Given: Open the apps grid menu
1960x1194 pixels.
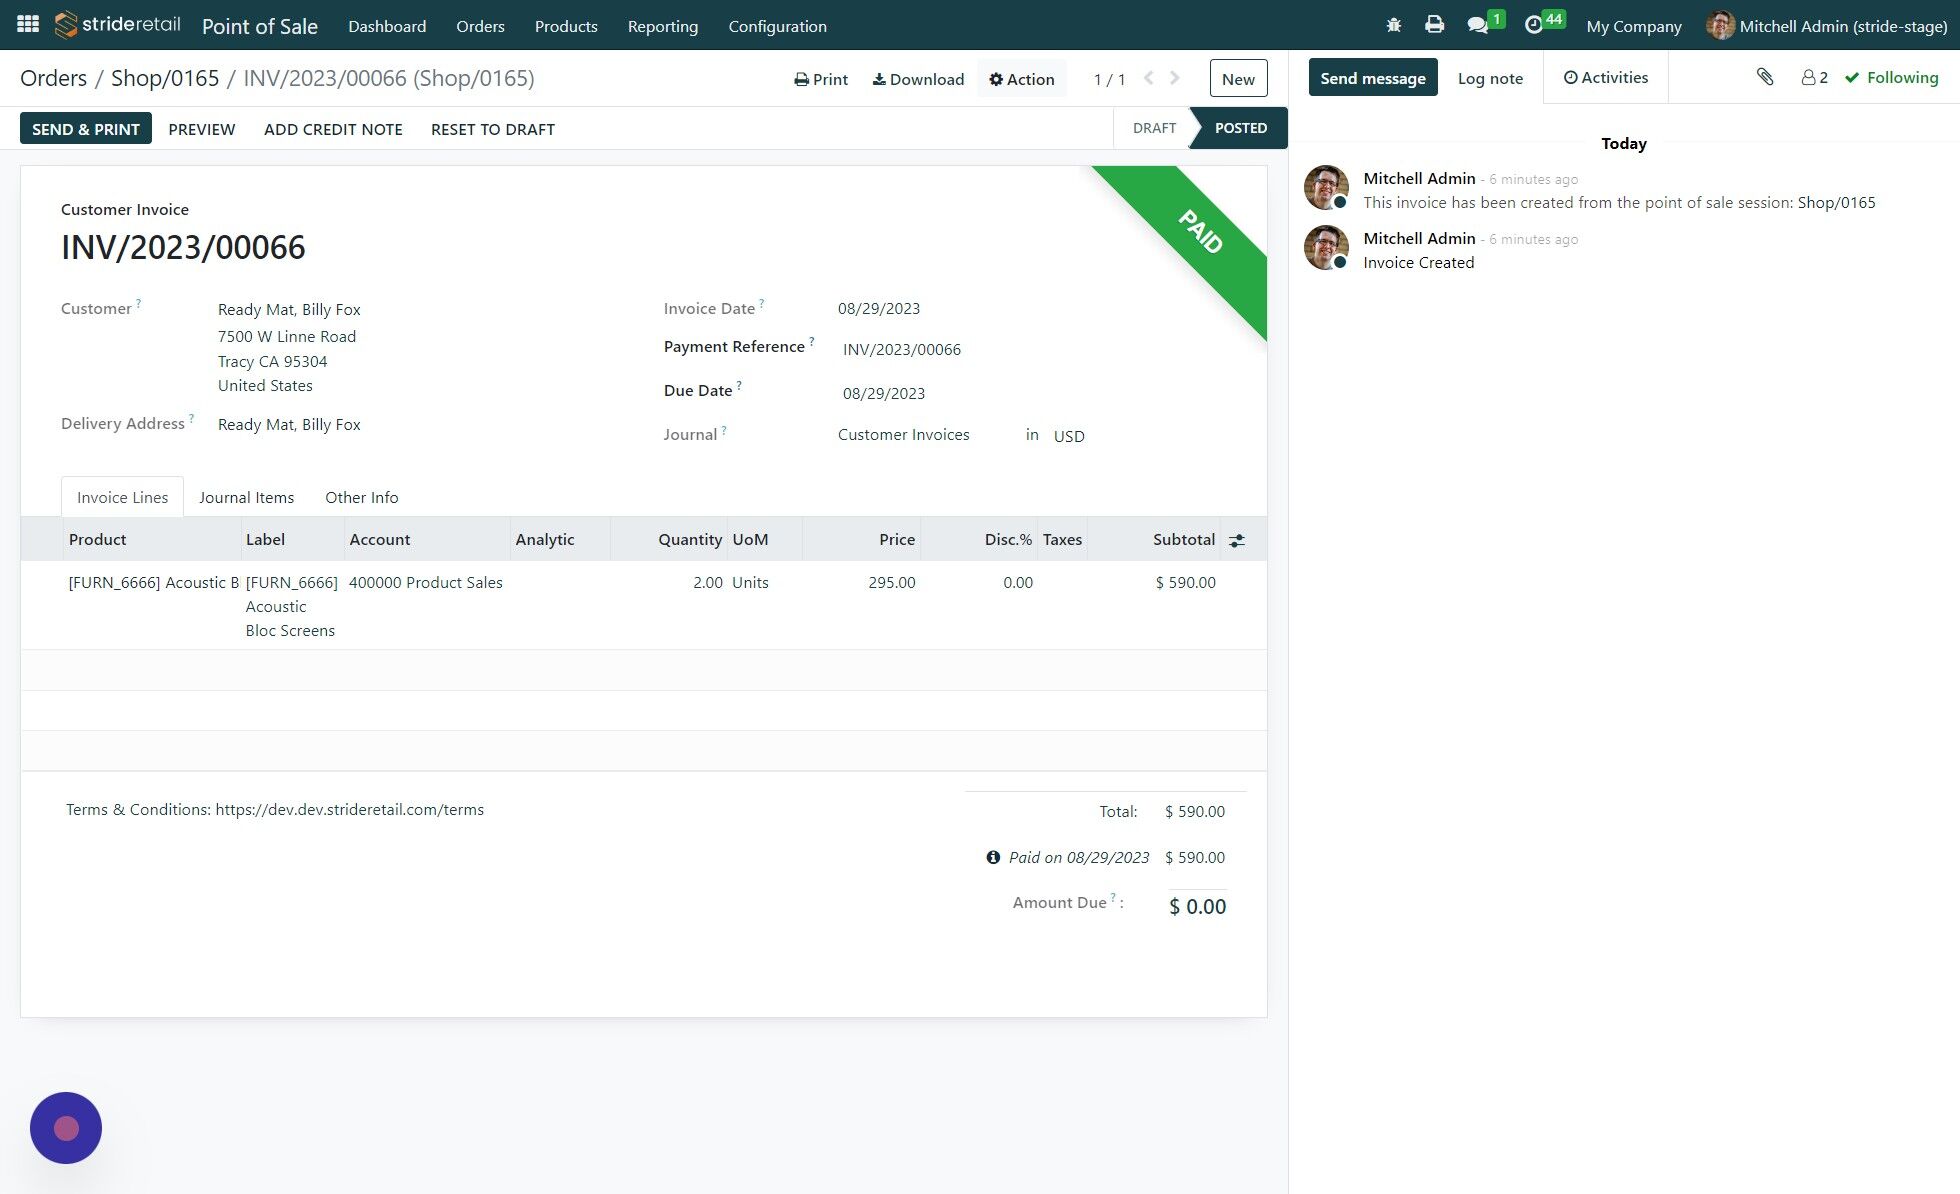Looking at the screenshot, I should point(27,24).
